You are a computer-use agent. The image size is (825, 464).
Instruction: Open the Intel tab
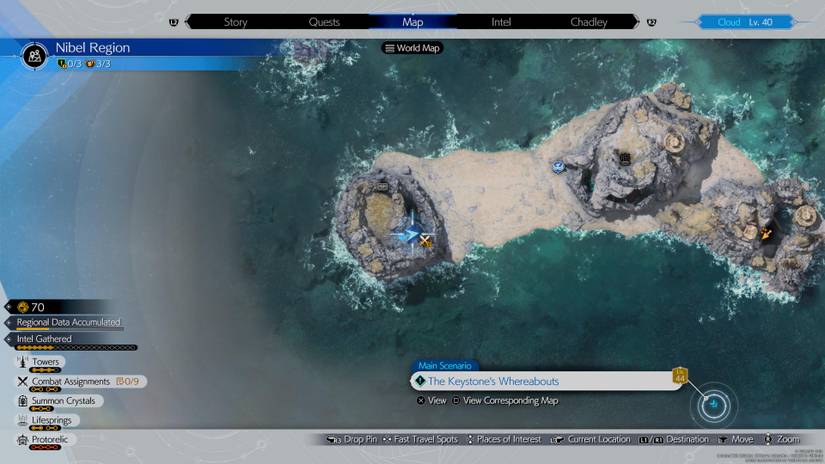[501, 22]
